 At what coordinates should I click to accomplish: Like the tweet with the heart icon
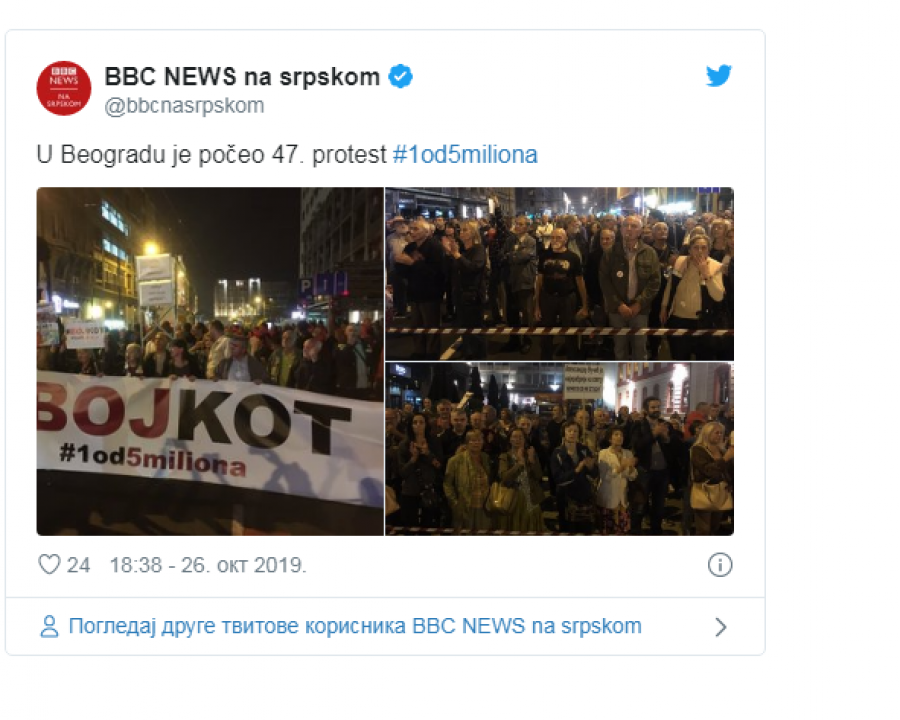pos(49,565)
